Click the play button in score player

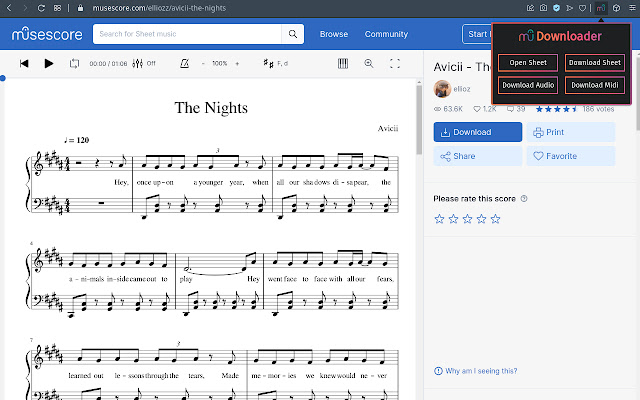click(49, 64)
